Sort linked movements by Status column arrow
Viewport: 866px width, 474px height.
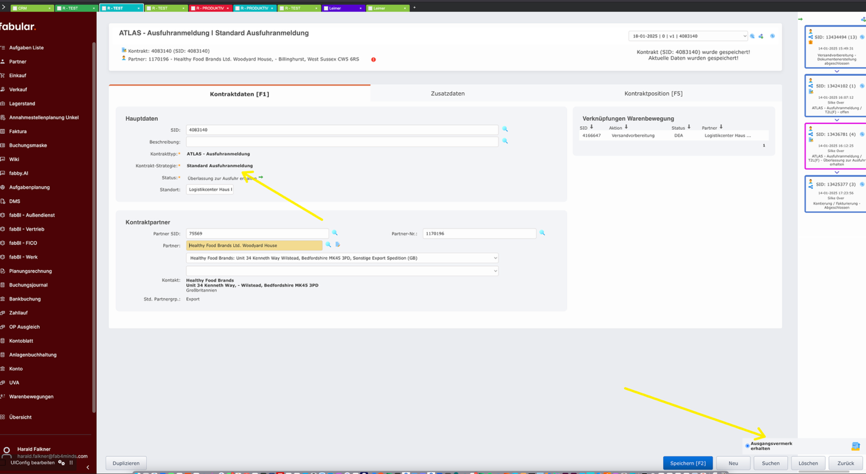(x=689, y=128)
